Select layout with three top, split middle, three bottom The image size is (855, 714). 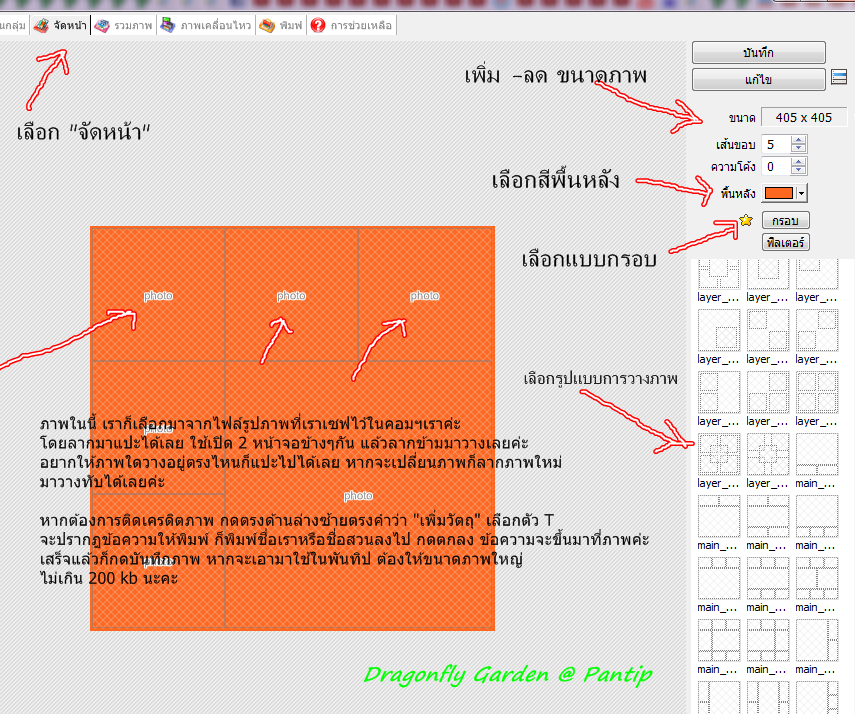(x=817, y=578)
